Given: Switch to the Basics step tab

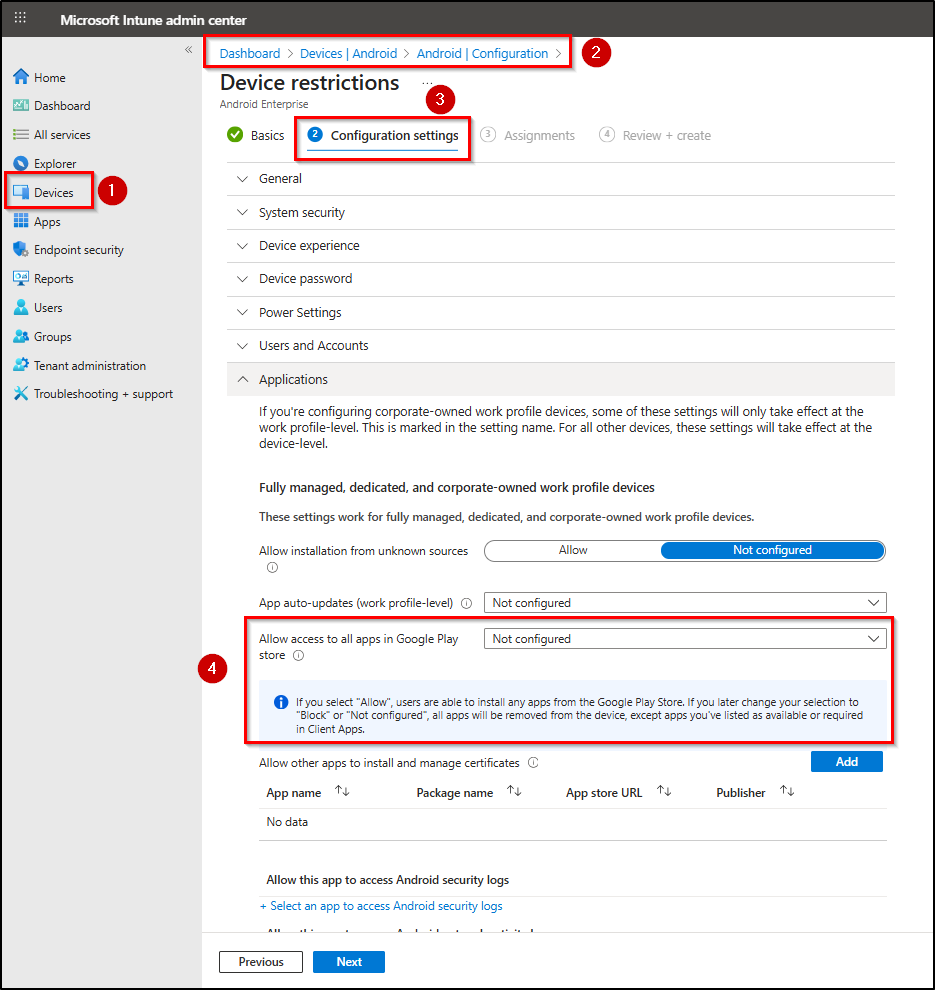Looking at the screenshot, I should [256, 136].
